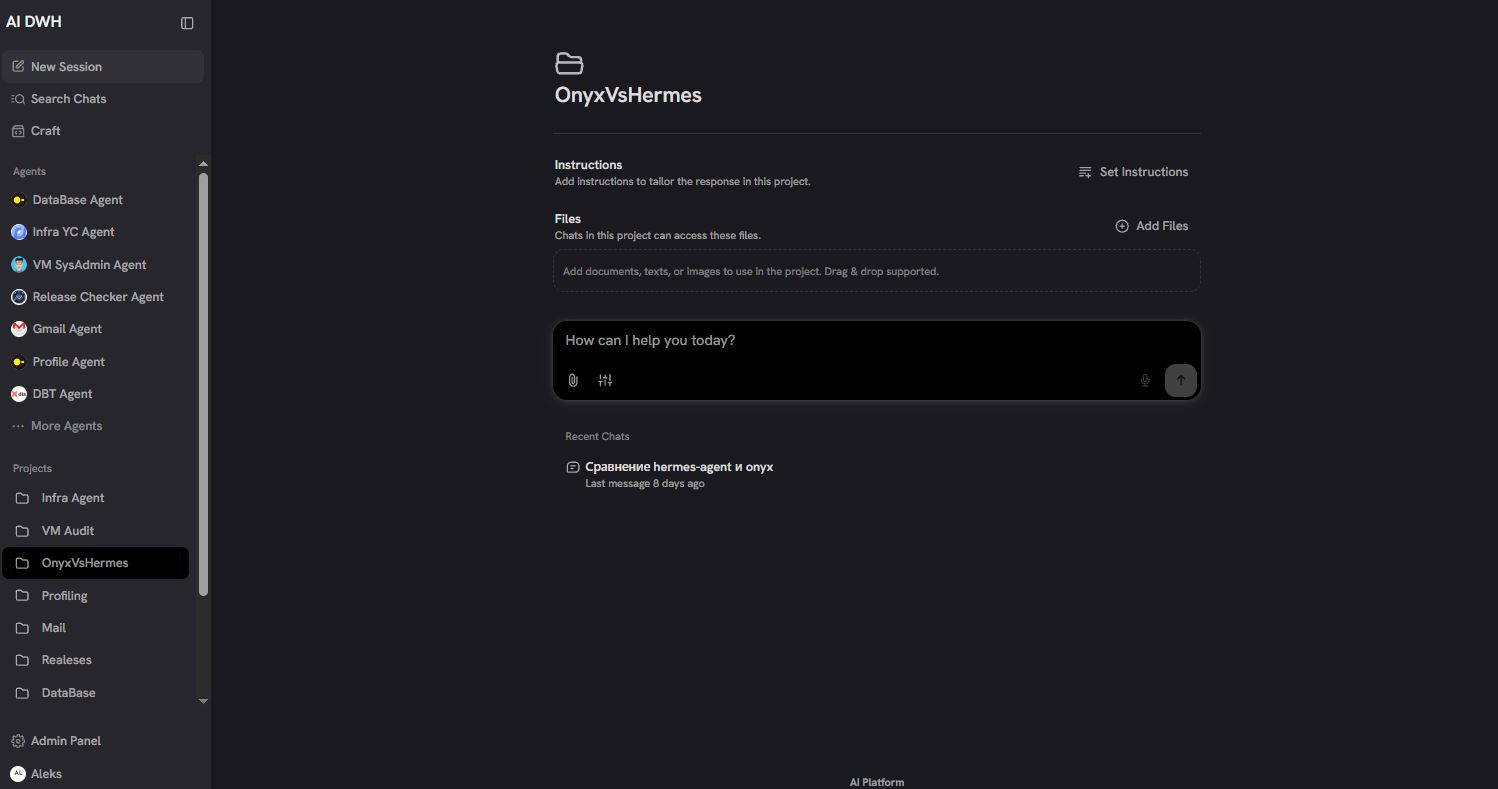Click the Profile Agent avatar icon
This screenshot has height=789, width=1498.
[x=19, y=362]
